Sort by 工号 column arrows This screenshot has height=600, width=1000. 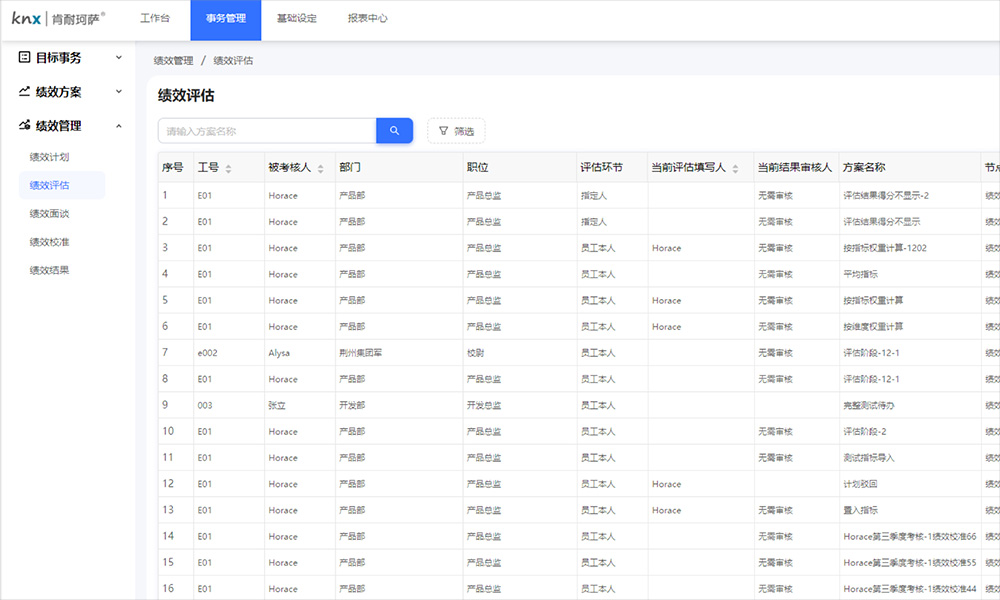click(x=228, y=168)
